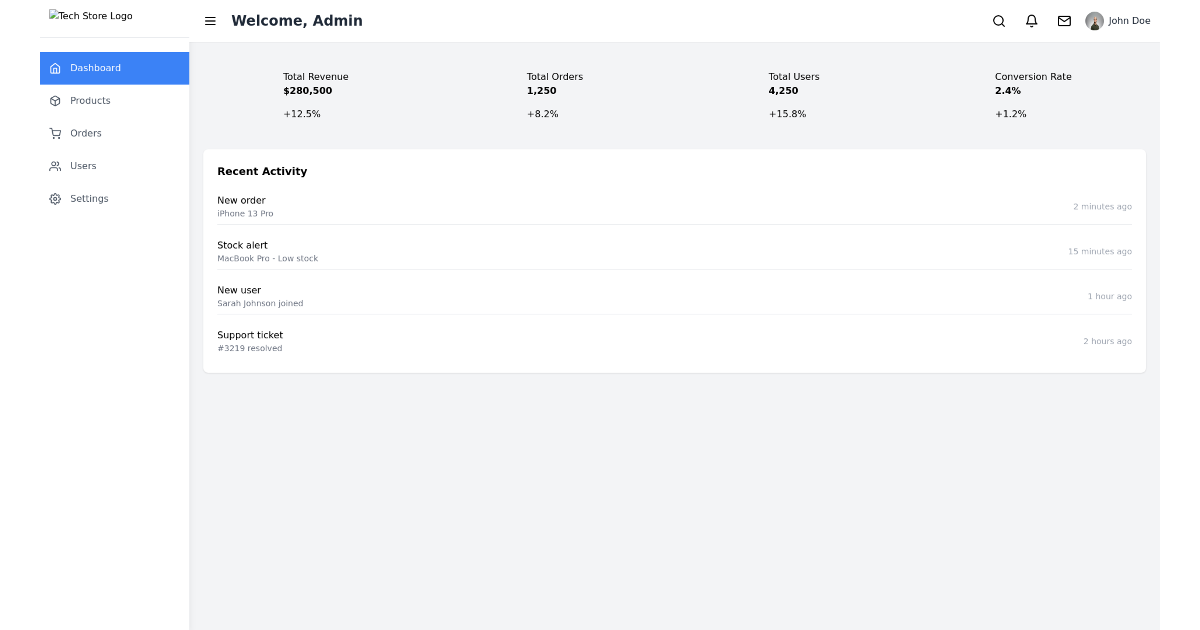Open Settings page label
The width and height of the screenshot is (1200, 630).
tap(89, 199)
